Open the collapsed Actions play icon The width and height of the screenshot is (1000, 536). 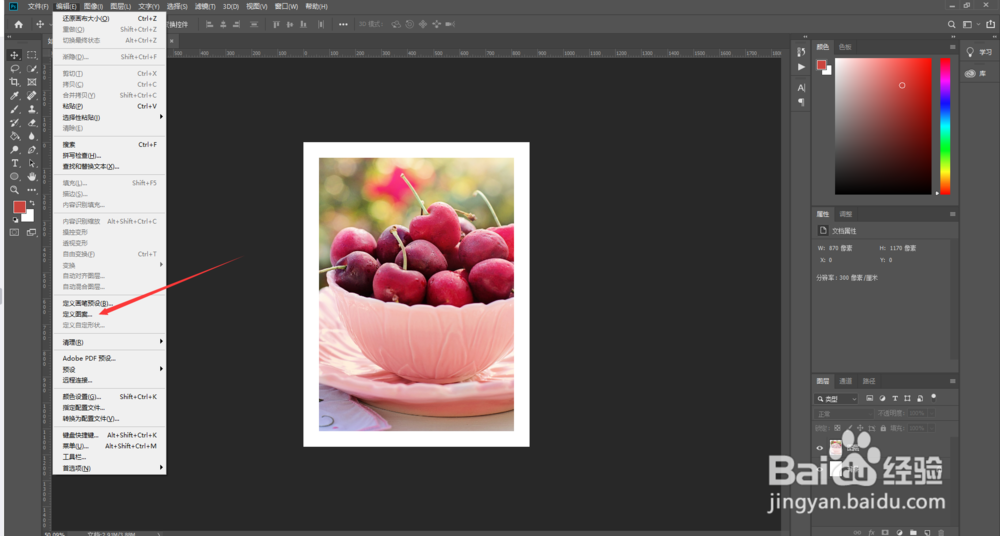click(x=802, y=66)
